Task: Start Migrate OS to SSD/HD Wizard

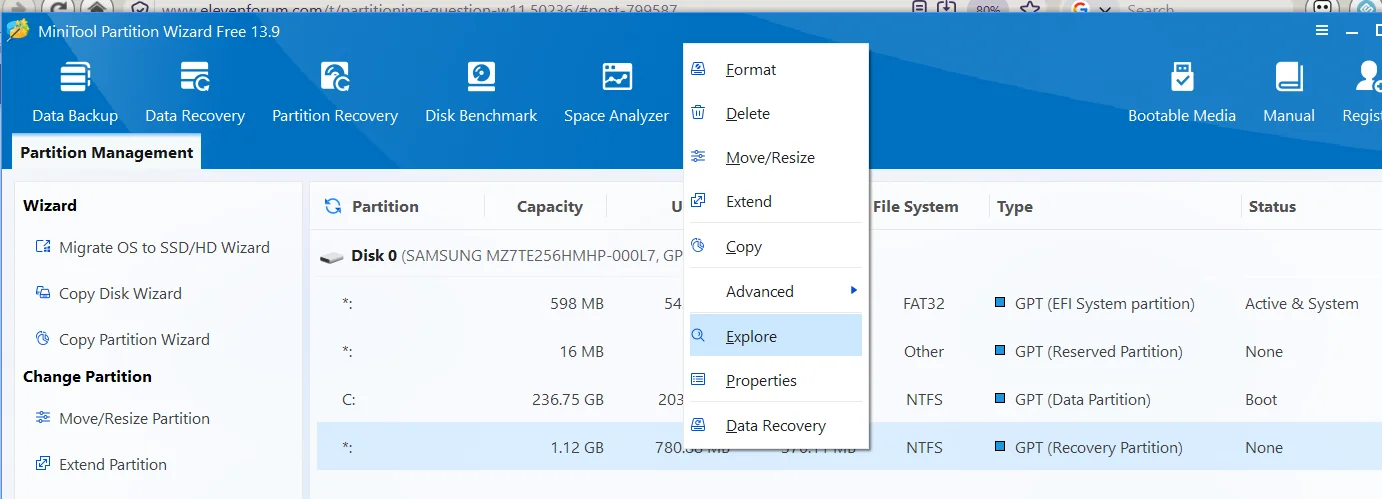Action: click(x=152, y=247)
